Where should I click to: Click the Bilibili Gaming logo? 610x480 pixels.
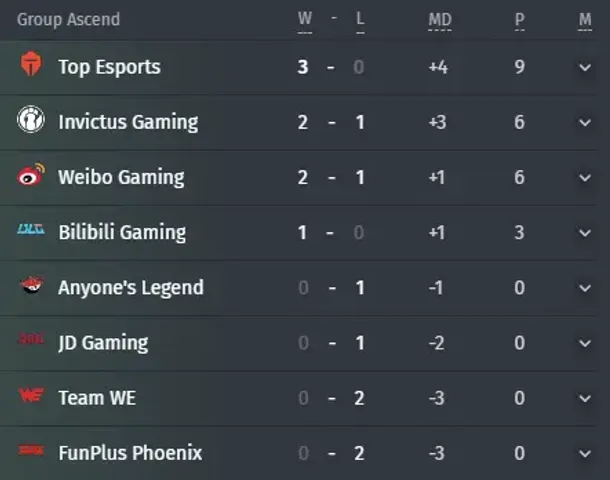coord(31,229)
